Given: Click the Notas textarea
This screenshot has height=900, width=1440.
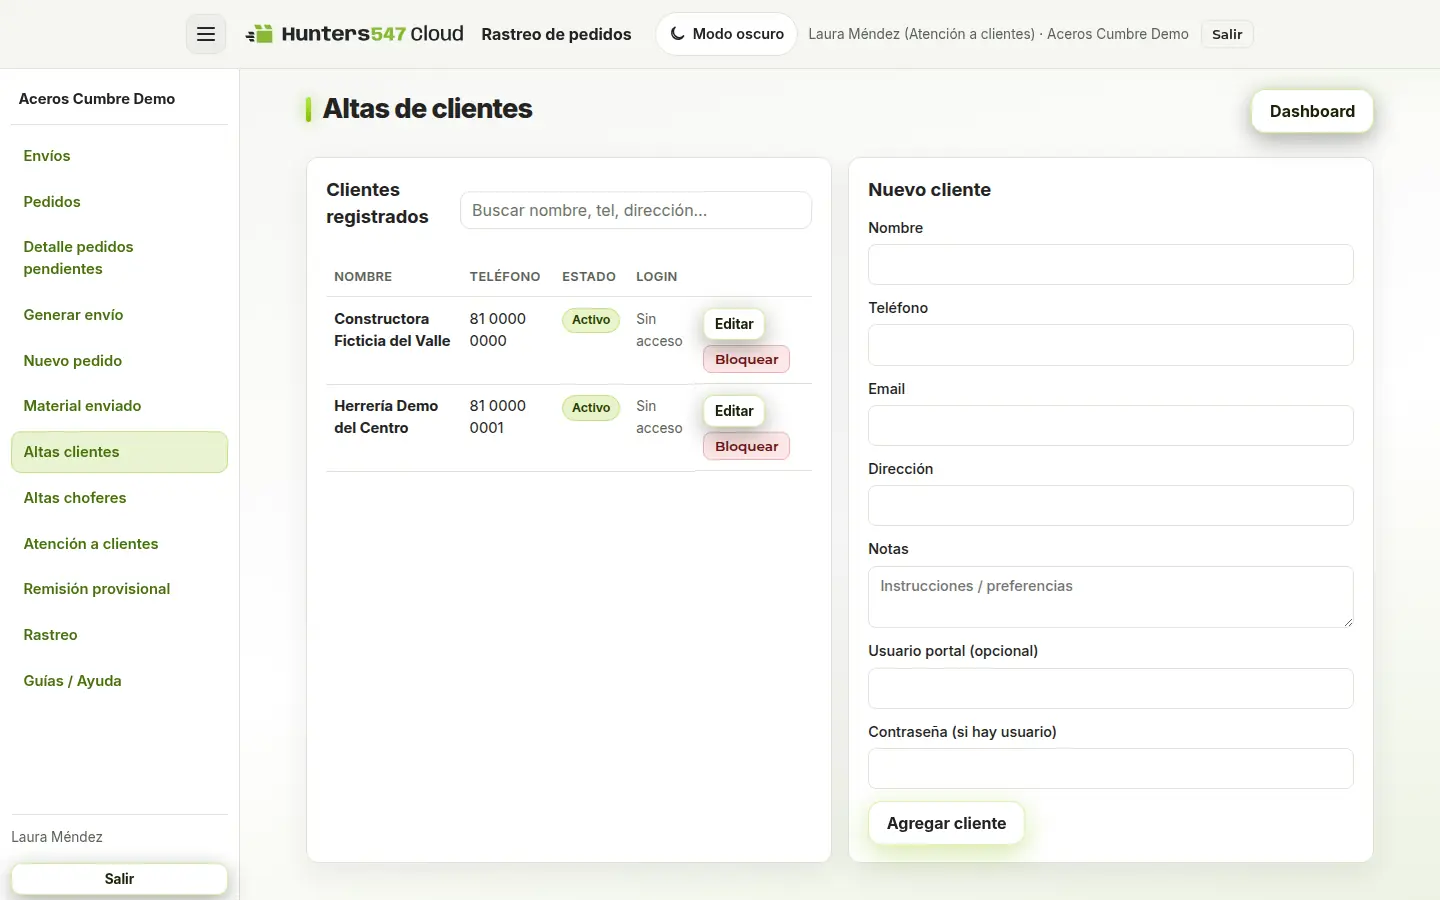Looking at the screenshot, I should click(1111, 597).
